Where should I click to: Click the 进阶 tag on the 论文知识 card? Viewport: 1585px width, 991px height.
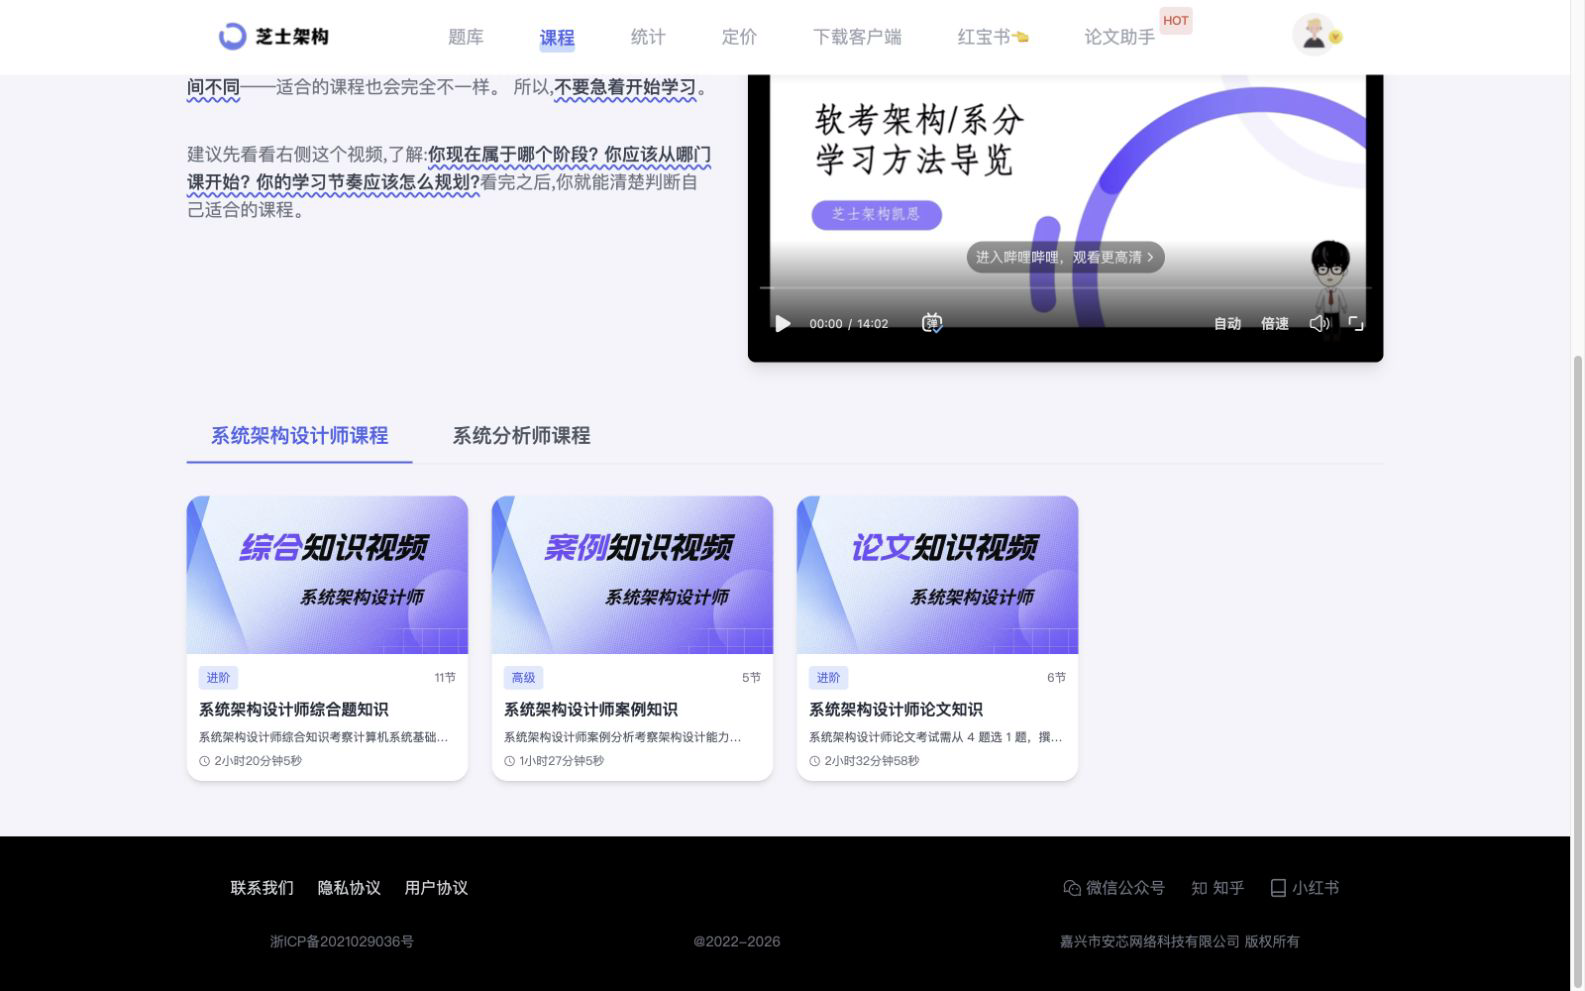828,678
